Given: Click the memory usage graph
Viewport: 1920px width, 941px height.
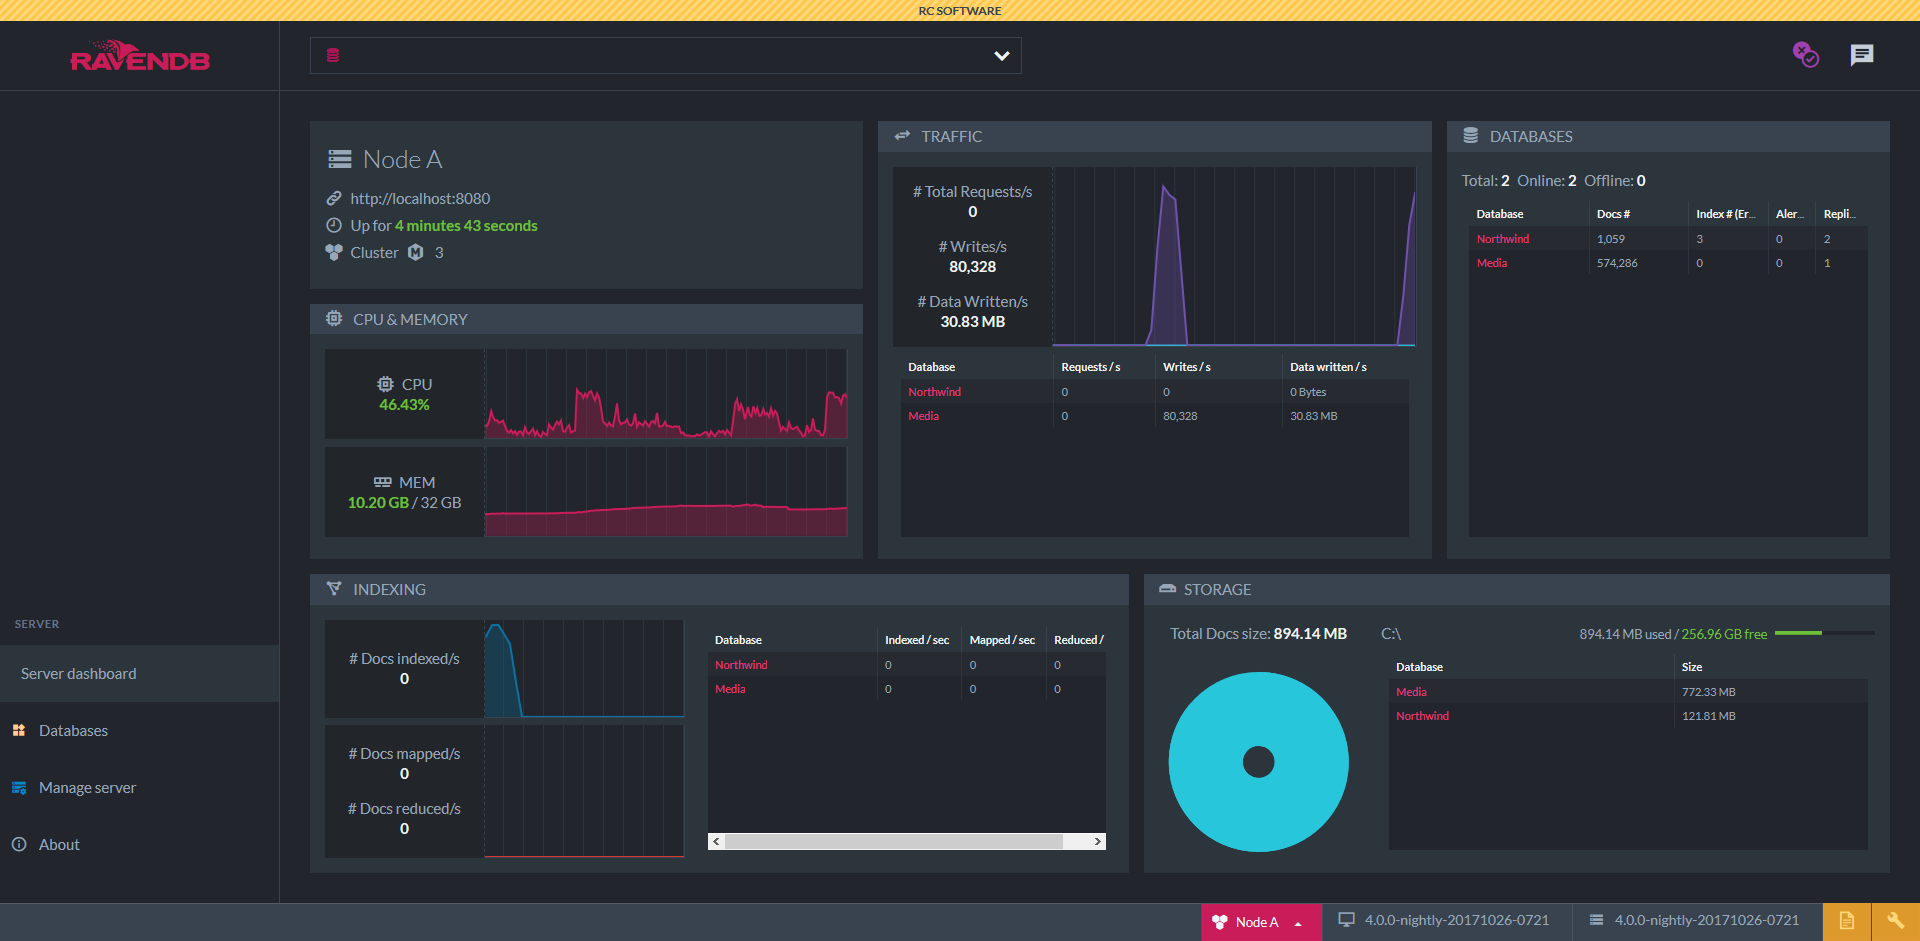Looking at the screenshot, I should 666,492.
